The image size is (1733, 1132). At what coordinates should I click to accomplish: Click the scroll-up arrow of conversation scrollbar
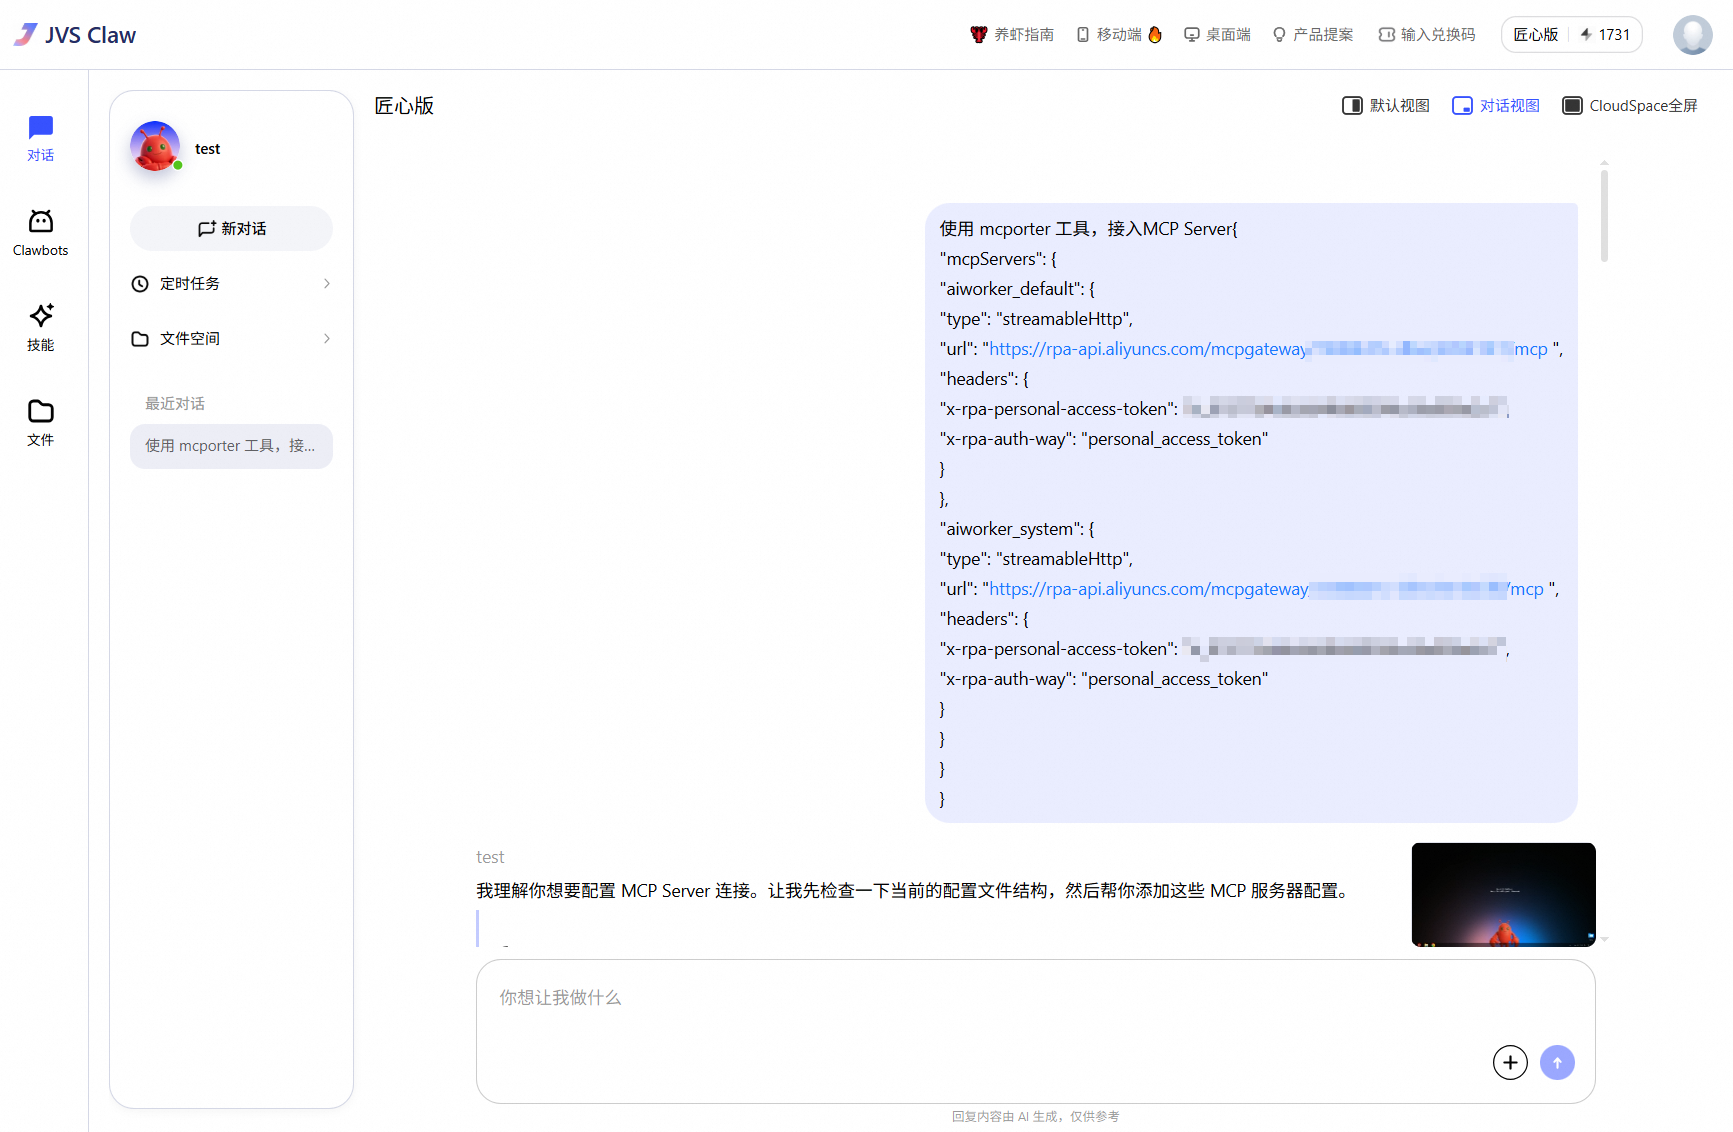pos(1604,162)
